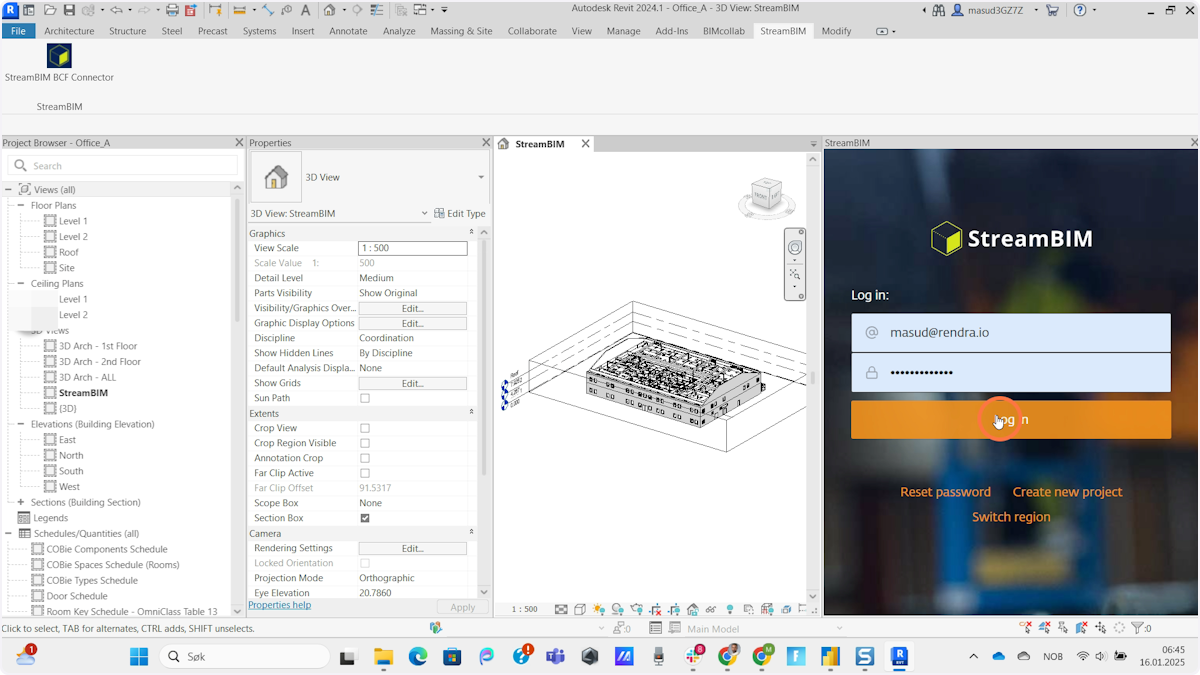Click Edit button for Visibility/Graphics Overrides
The image size is (1200, 675).
[x=412, y=308]
